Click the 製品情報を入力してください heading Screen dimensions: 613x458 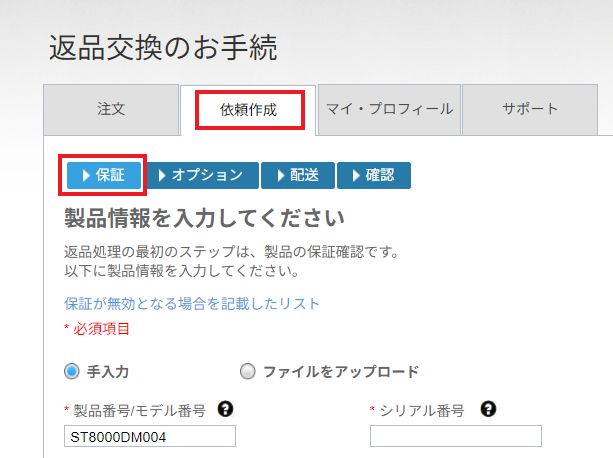click(204, 218)
